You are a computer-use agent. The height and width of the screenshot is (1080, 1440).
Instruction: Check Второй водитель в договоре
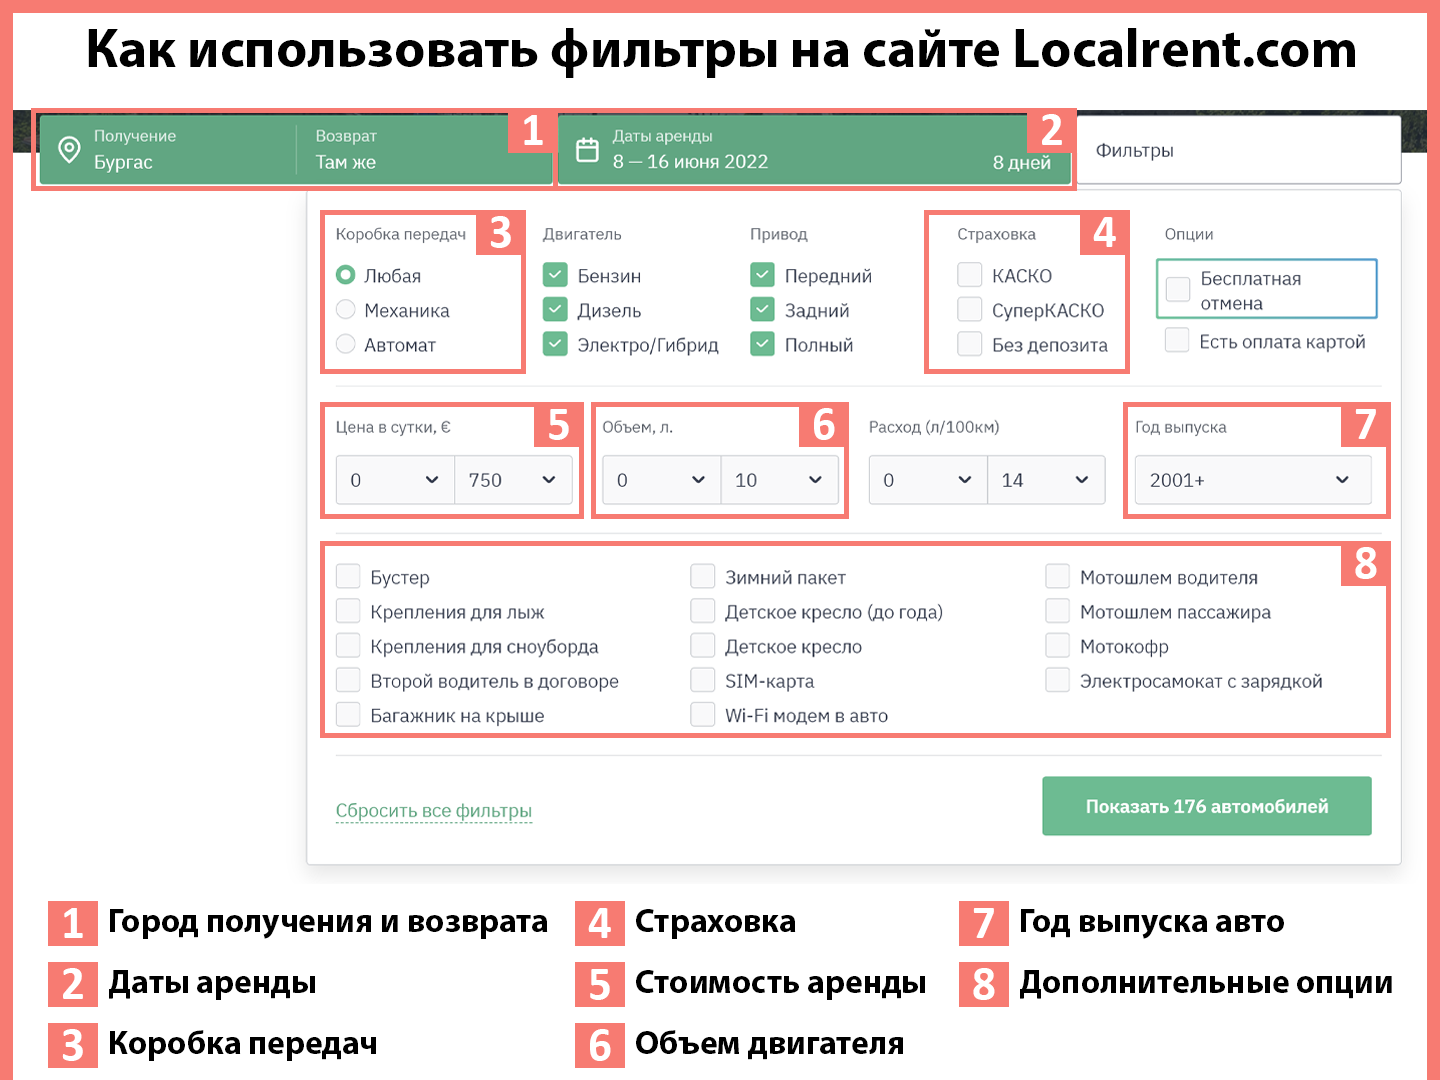(348, 680)
